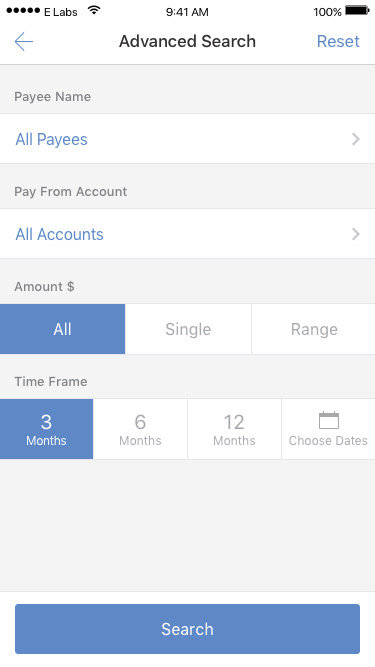
Task: Click the 9:41 AM clock
Action: (x=187, y=12)
